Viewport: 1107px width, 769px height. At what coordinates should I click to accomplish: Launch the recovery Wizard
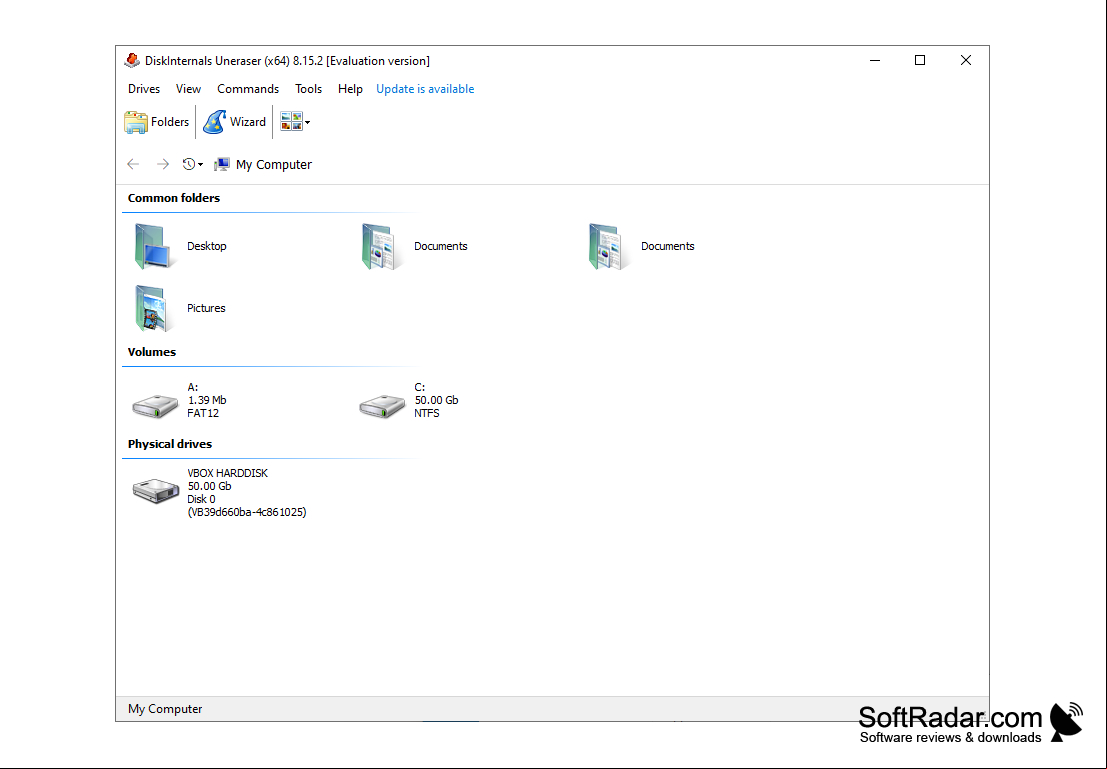[234, 122]
